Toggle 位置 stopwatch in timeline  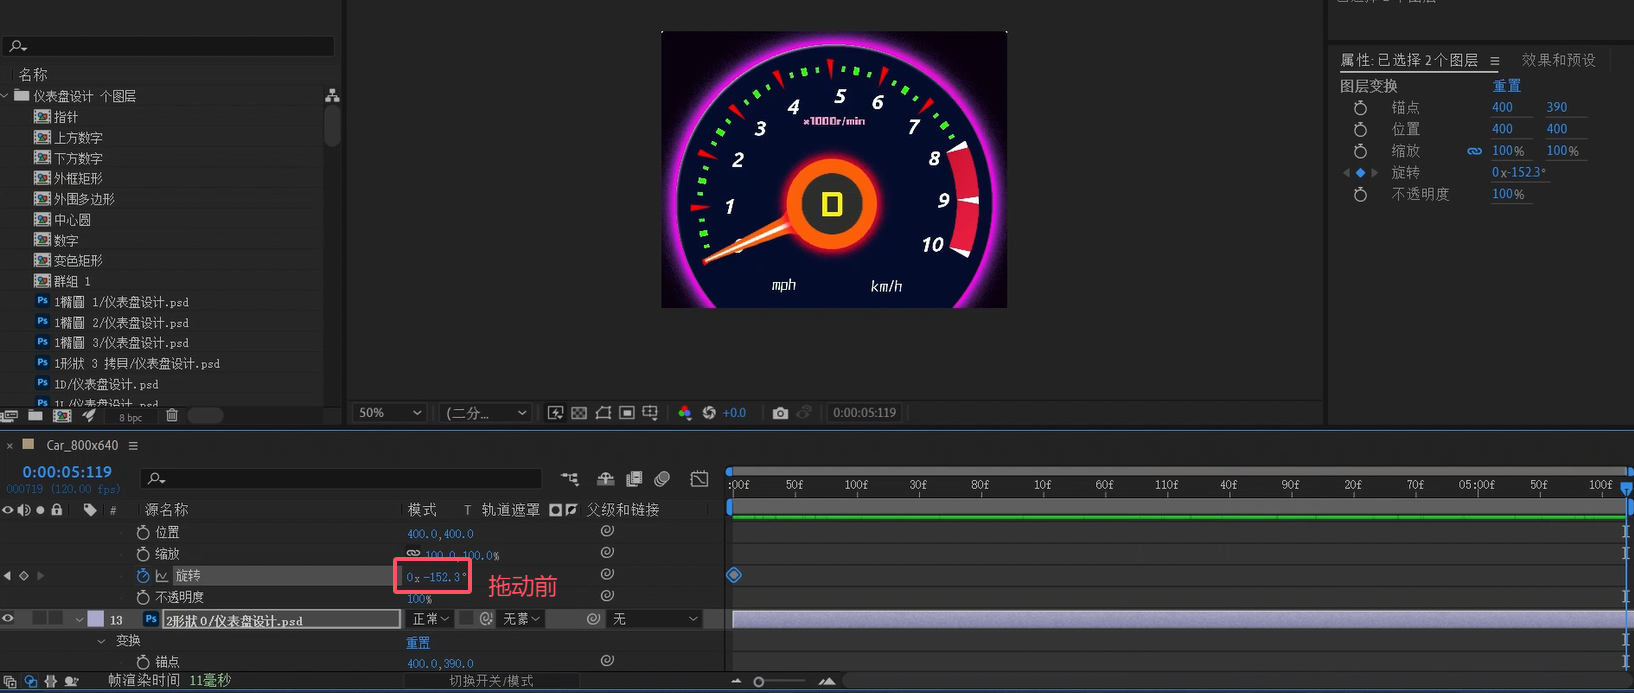point(143,533)
